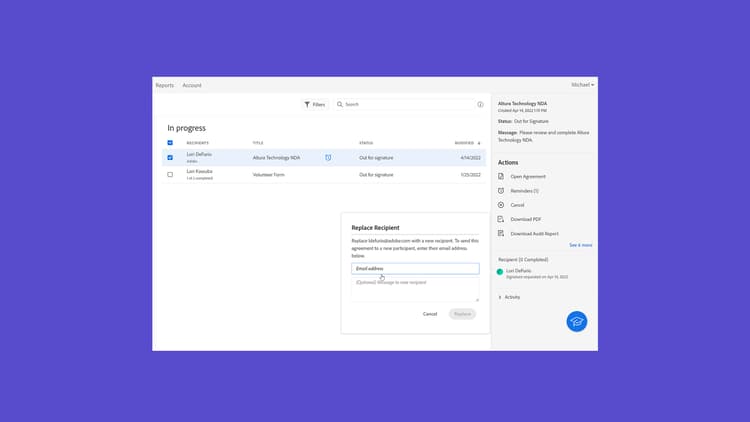Viewport: 750px width, 422px height.
Task: Expand the Activity section
Action: point(509,297)
